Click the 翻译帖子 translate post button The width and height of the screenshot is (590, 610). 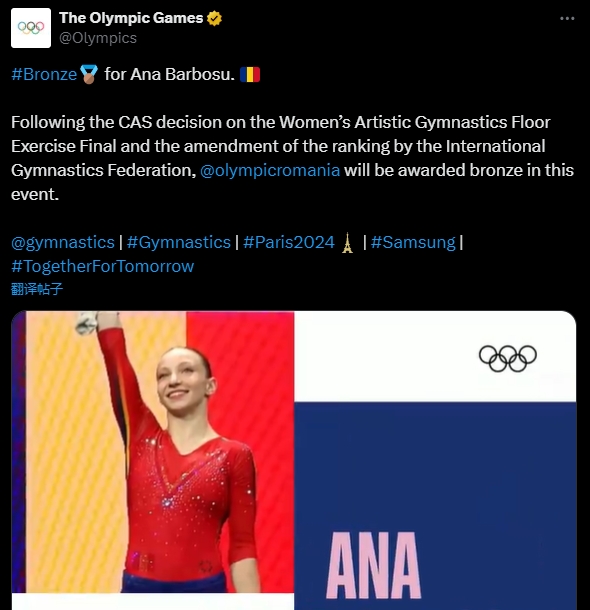(37, 289)
